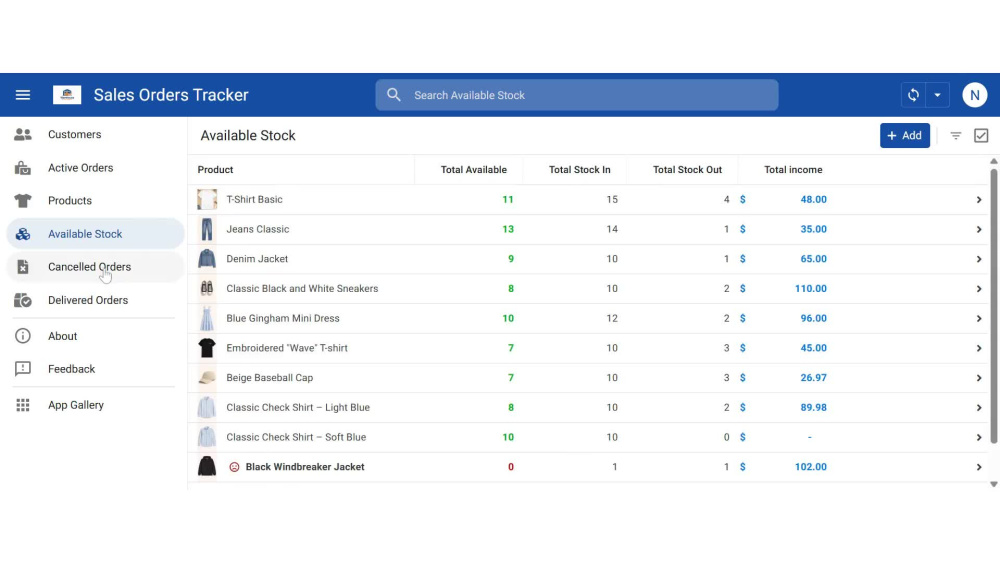Screen dimensions: 1000x563
Task: Open the Feedback page link
Action: point(94,369)
